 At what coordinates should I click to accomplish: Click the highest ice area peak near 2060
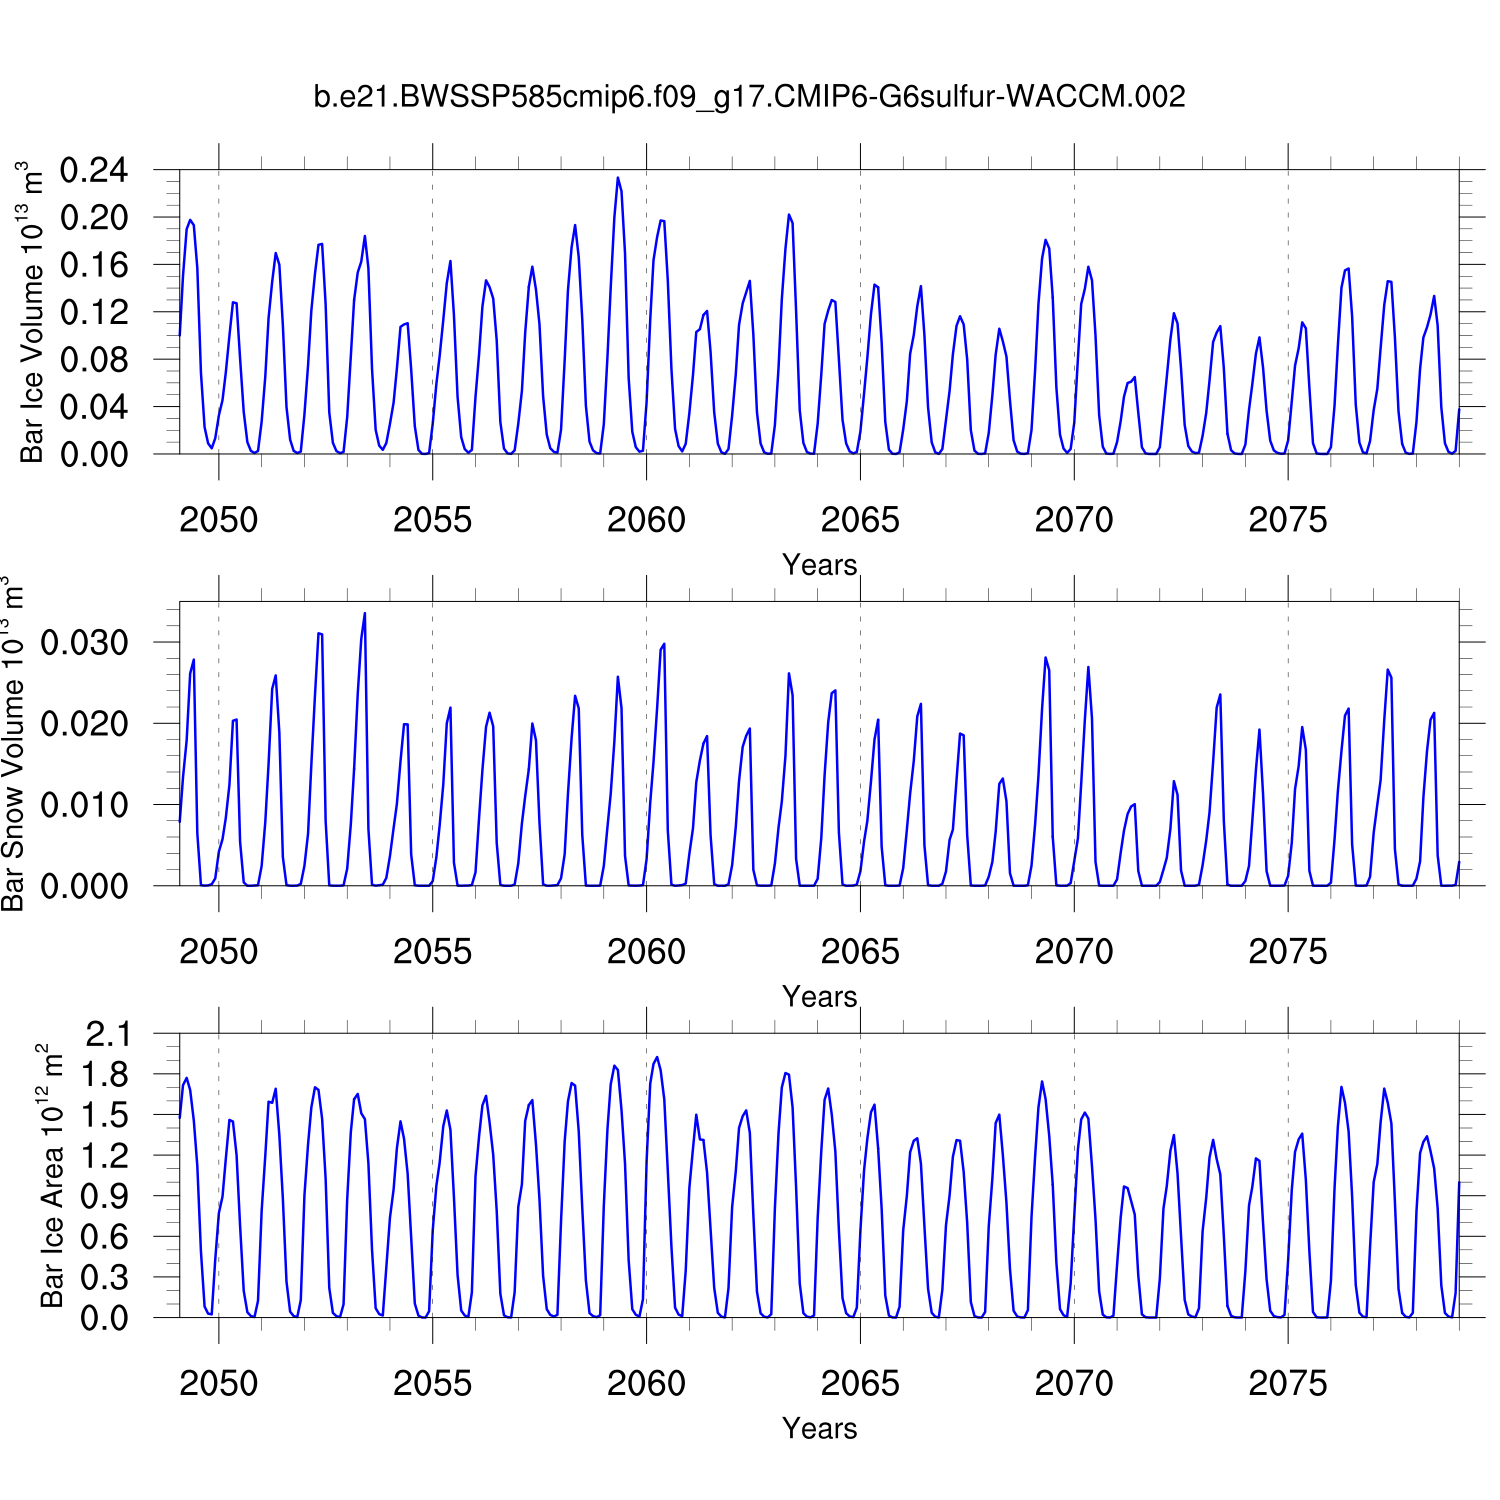656,1057
